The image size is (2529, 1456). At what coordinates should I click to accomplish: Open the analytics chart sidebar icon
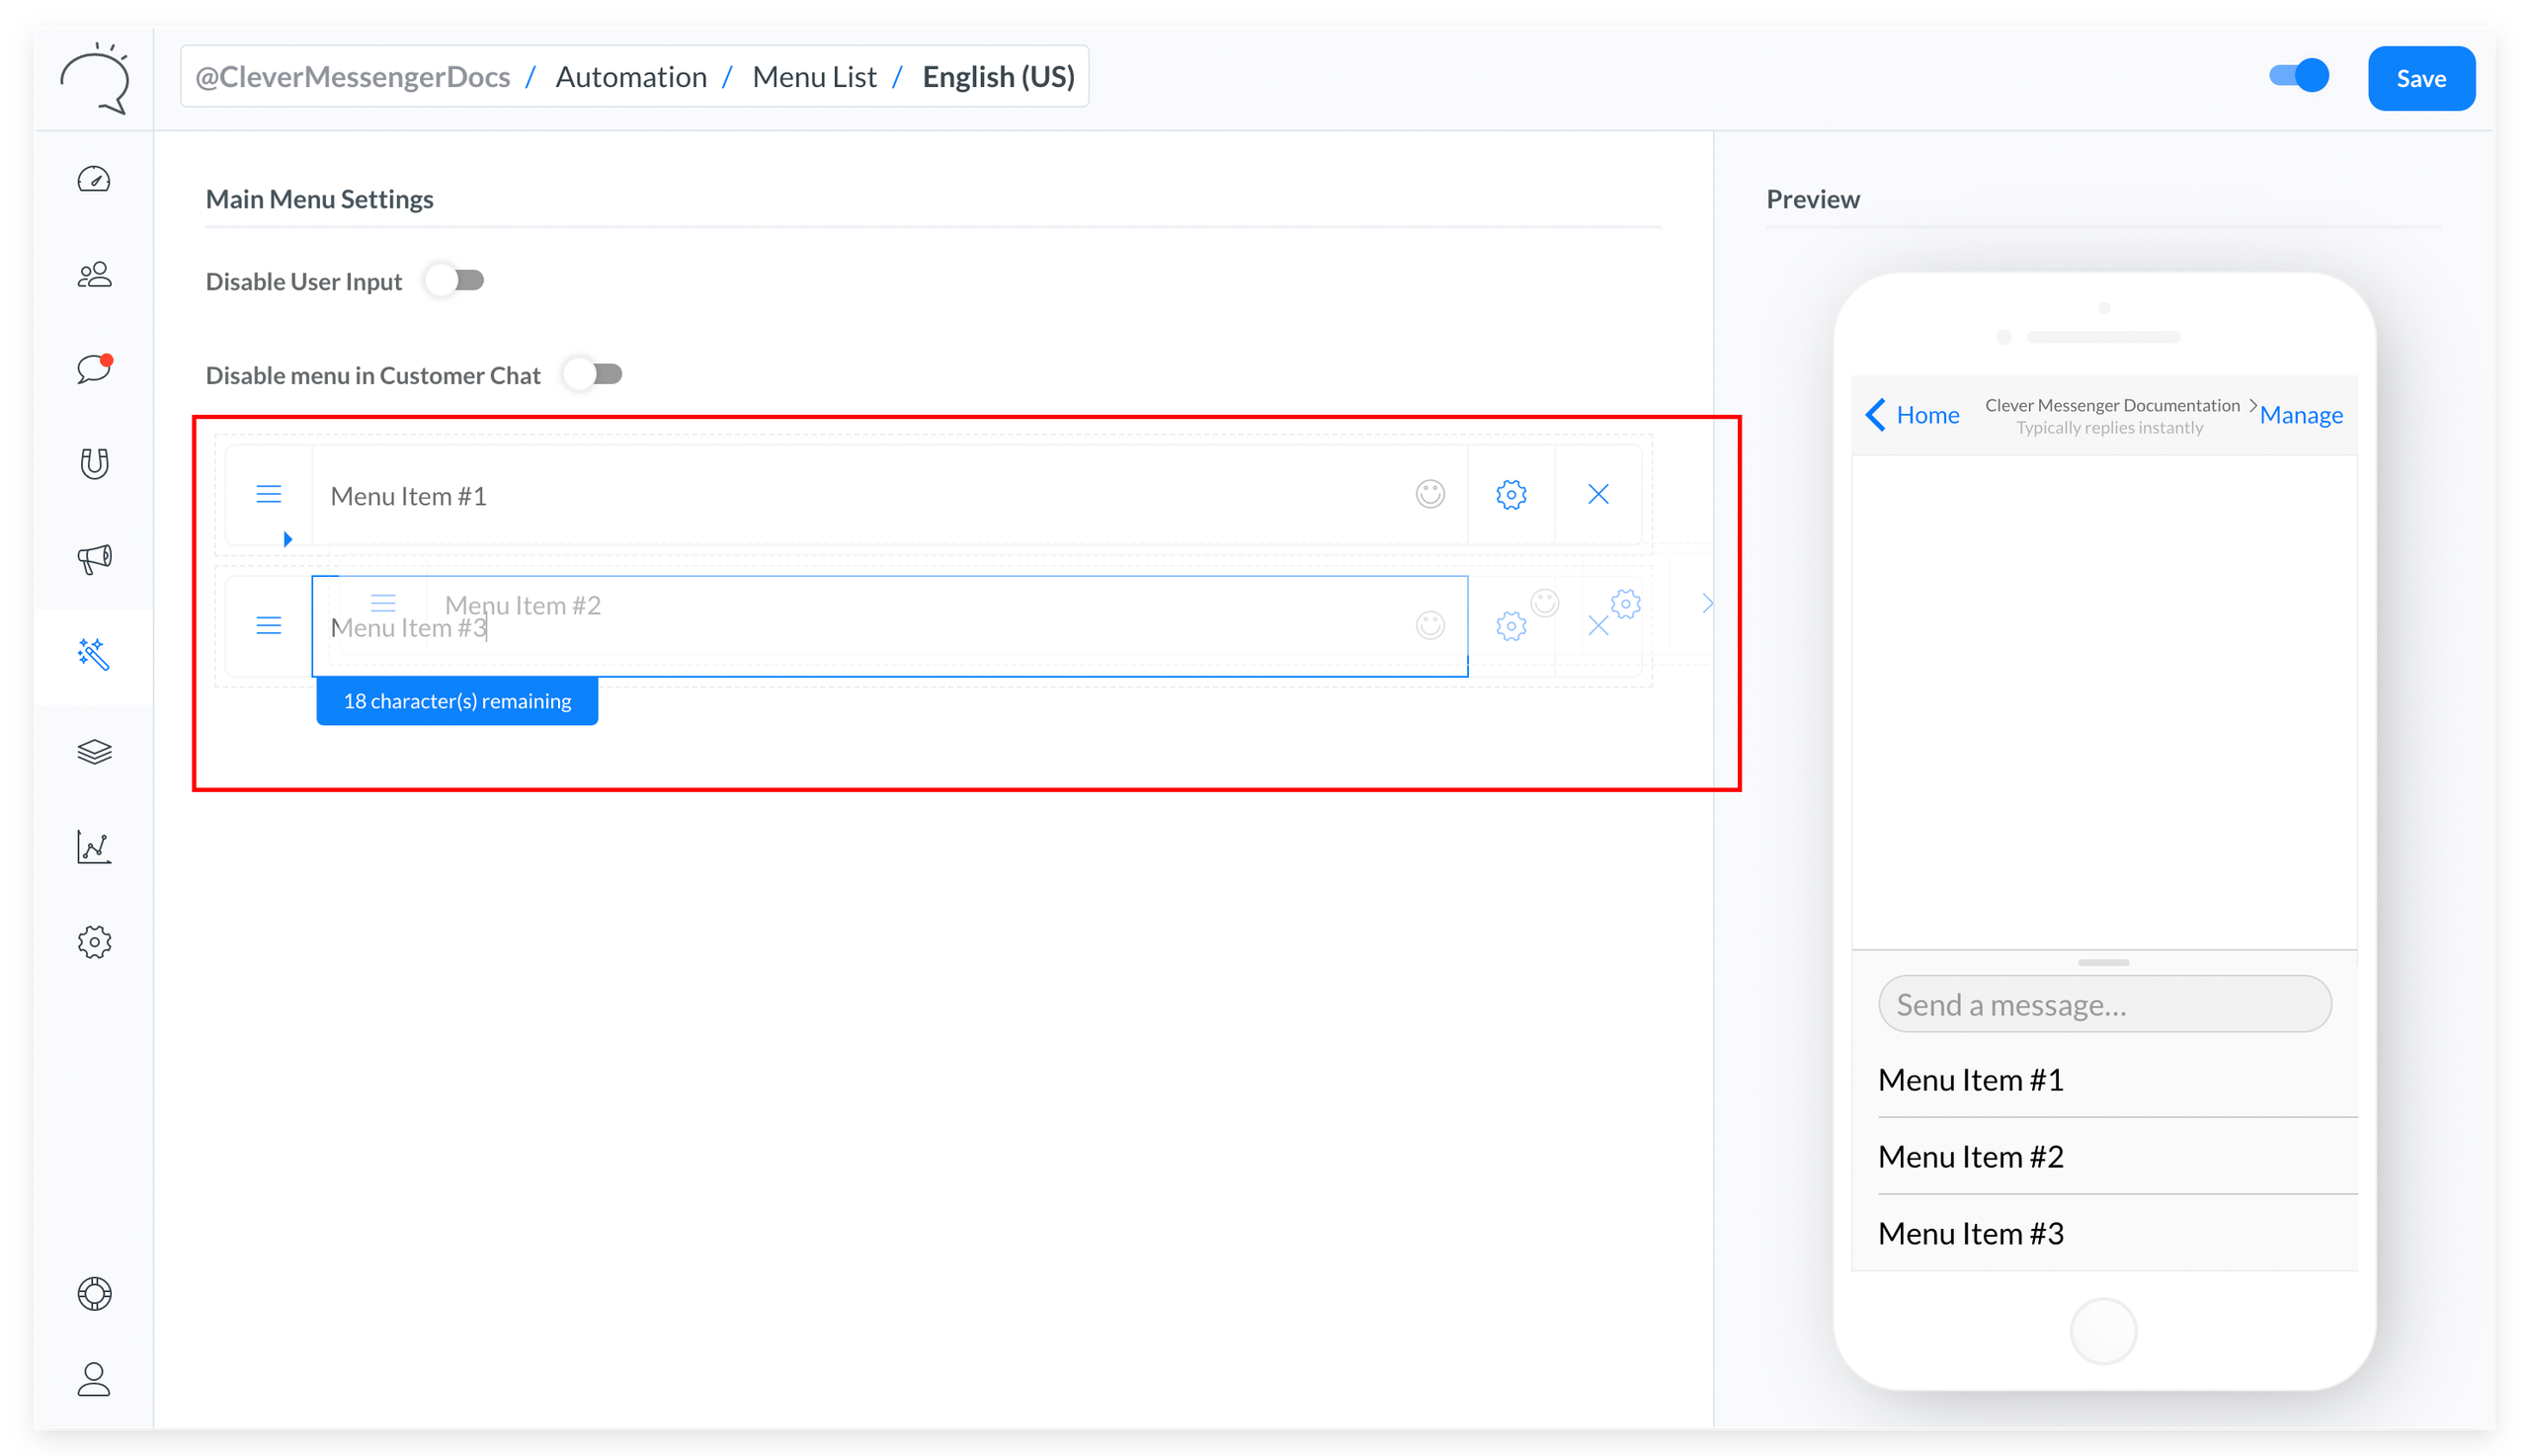pyautogui.click(x=94, y=847)
